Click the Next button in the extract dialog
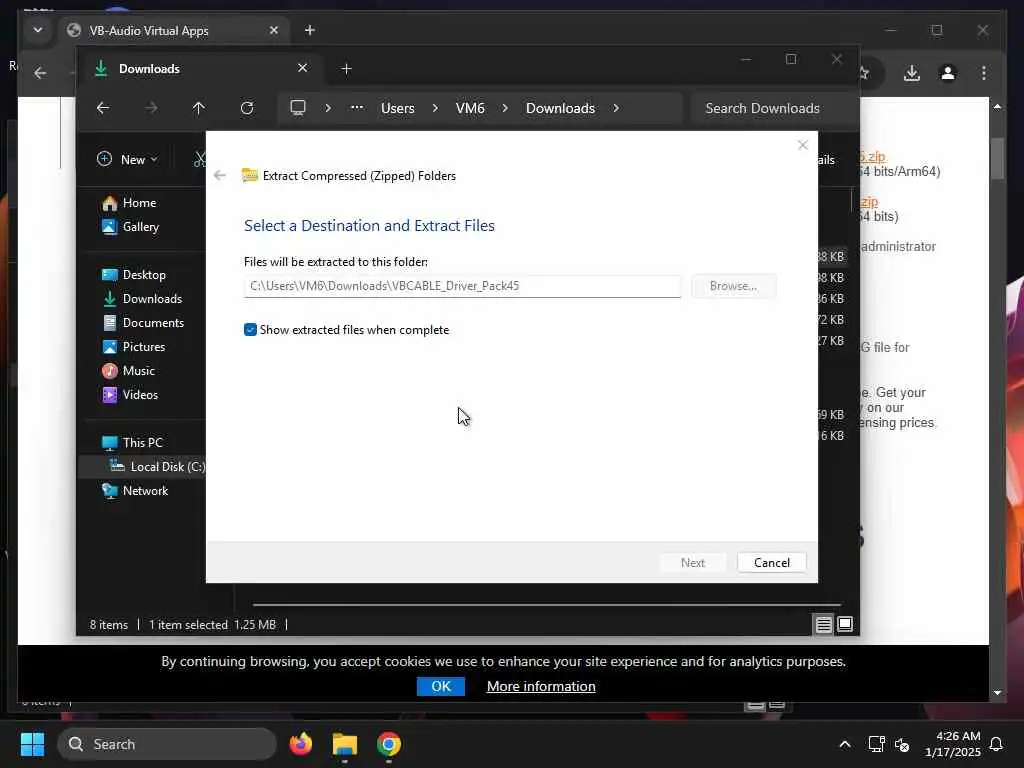The height and width of the screenshot is (768, 1024). click(692, 562)
